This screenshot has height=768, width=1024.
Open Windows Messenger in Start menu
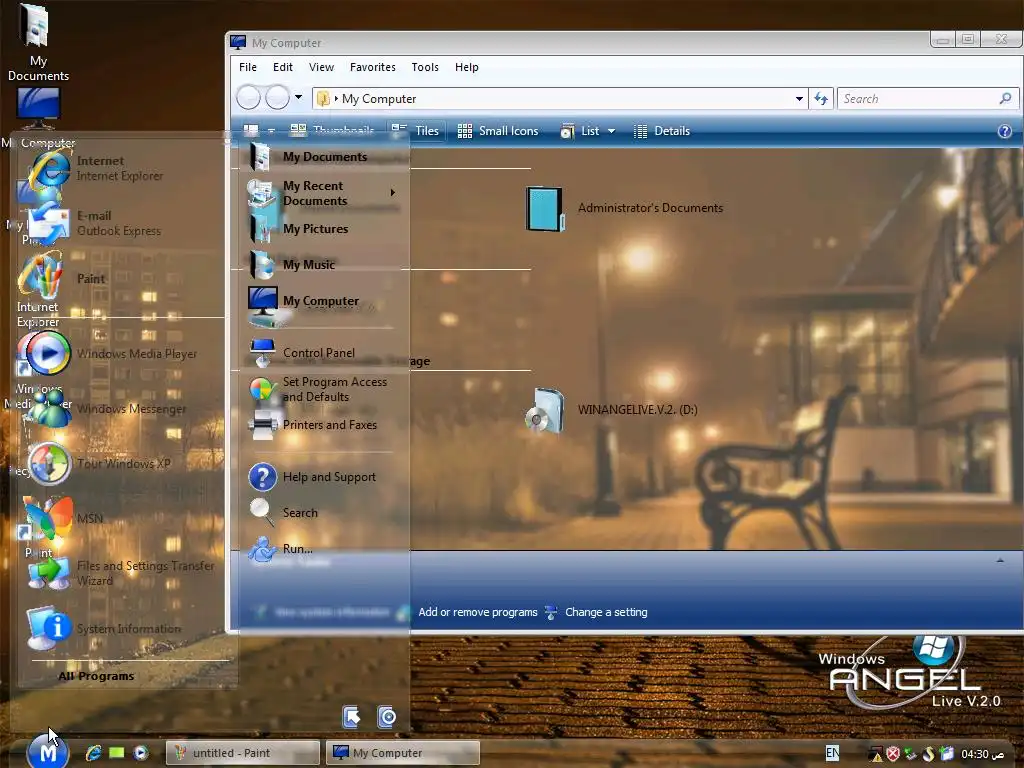pyautogui.click(x=108, y=409)
